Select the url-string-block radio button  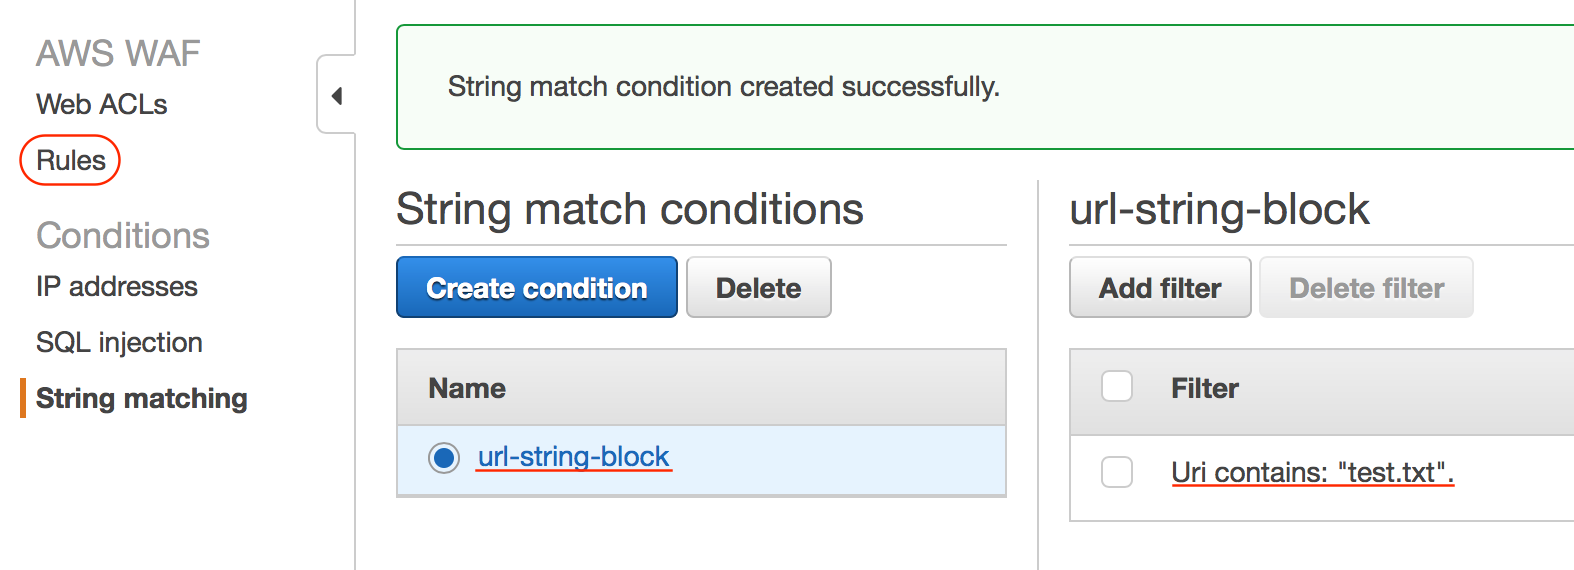(x=443, y=458)
